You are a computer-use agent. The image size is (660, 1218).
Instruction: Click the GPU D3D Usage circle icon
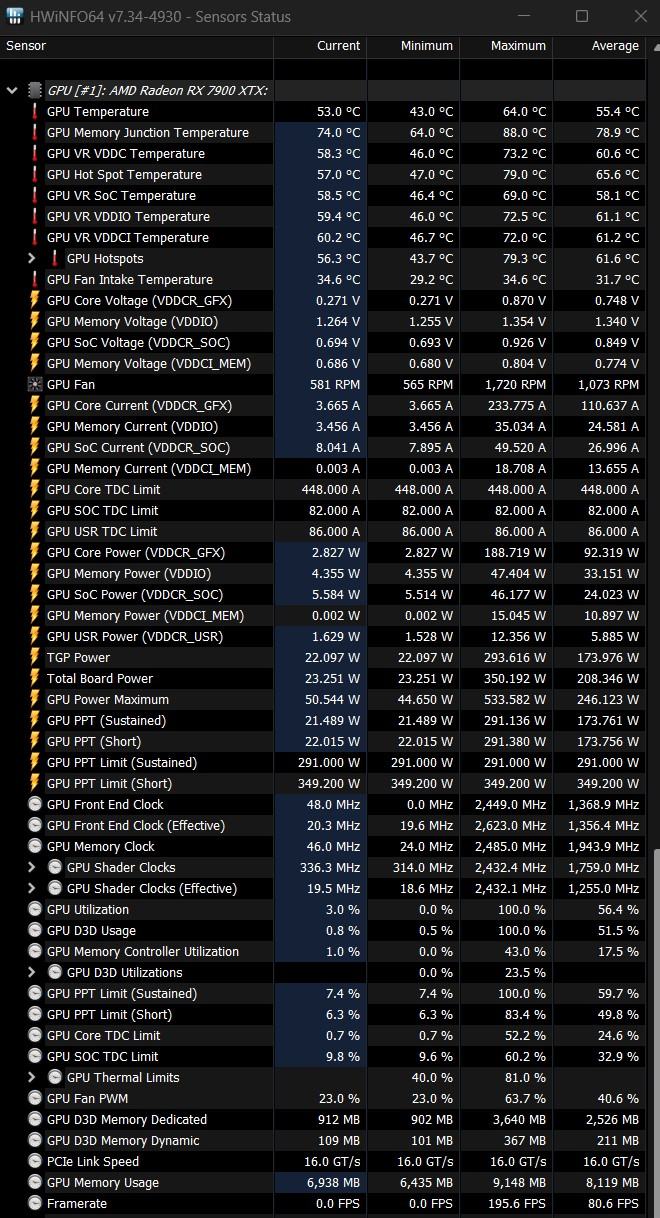tap(35, 930)
